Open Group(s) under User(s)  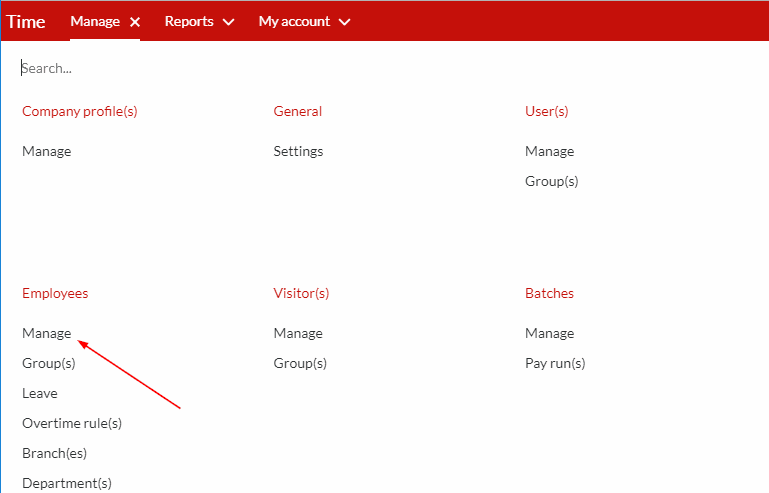[x=552, y=182]
